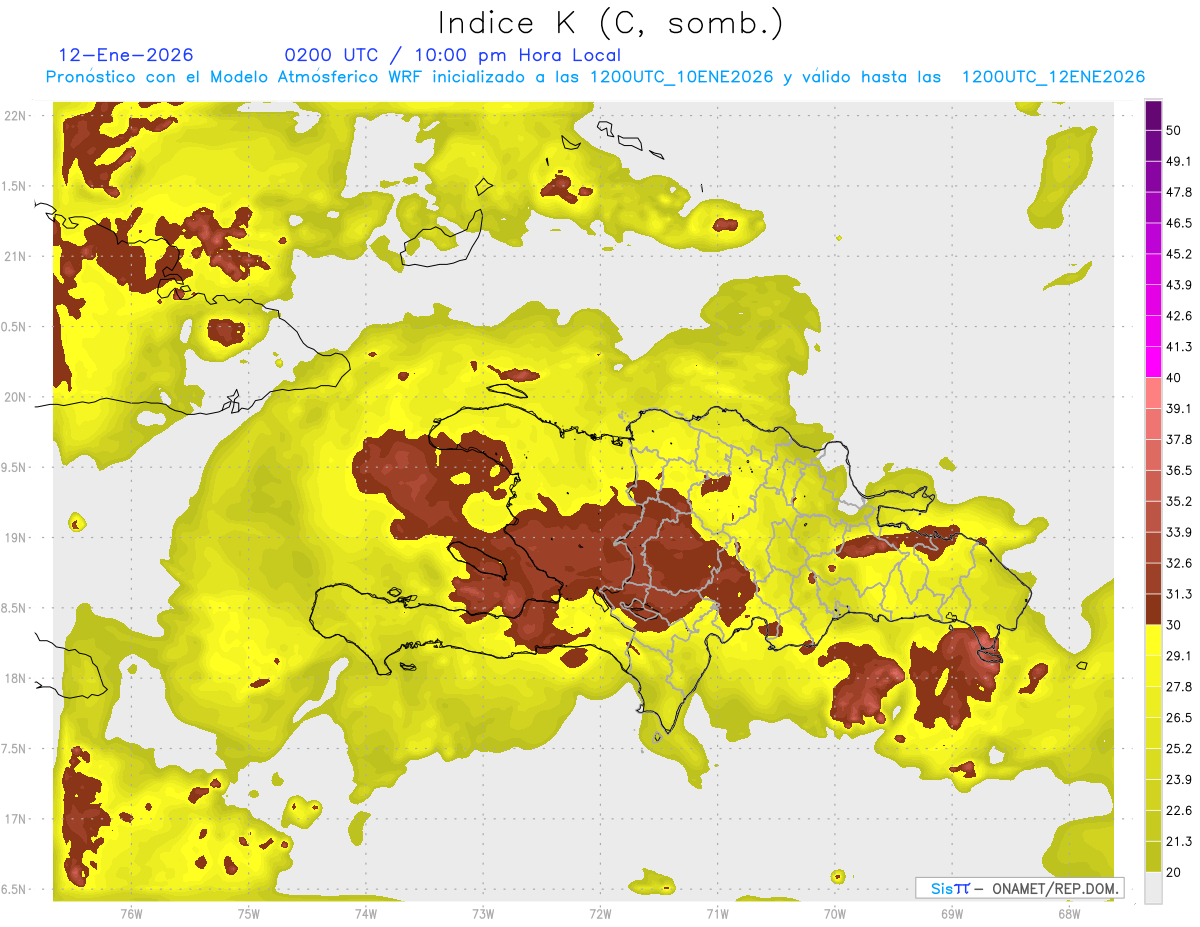This screenshot has height=927, width=1200.
Task: Click the "75W" longitude label
Action: pyautogui.click(x=249, y=914)
